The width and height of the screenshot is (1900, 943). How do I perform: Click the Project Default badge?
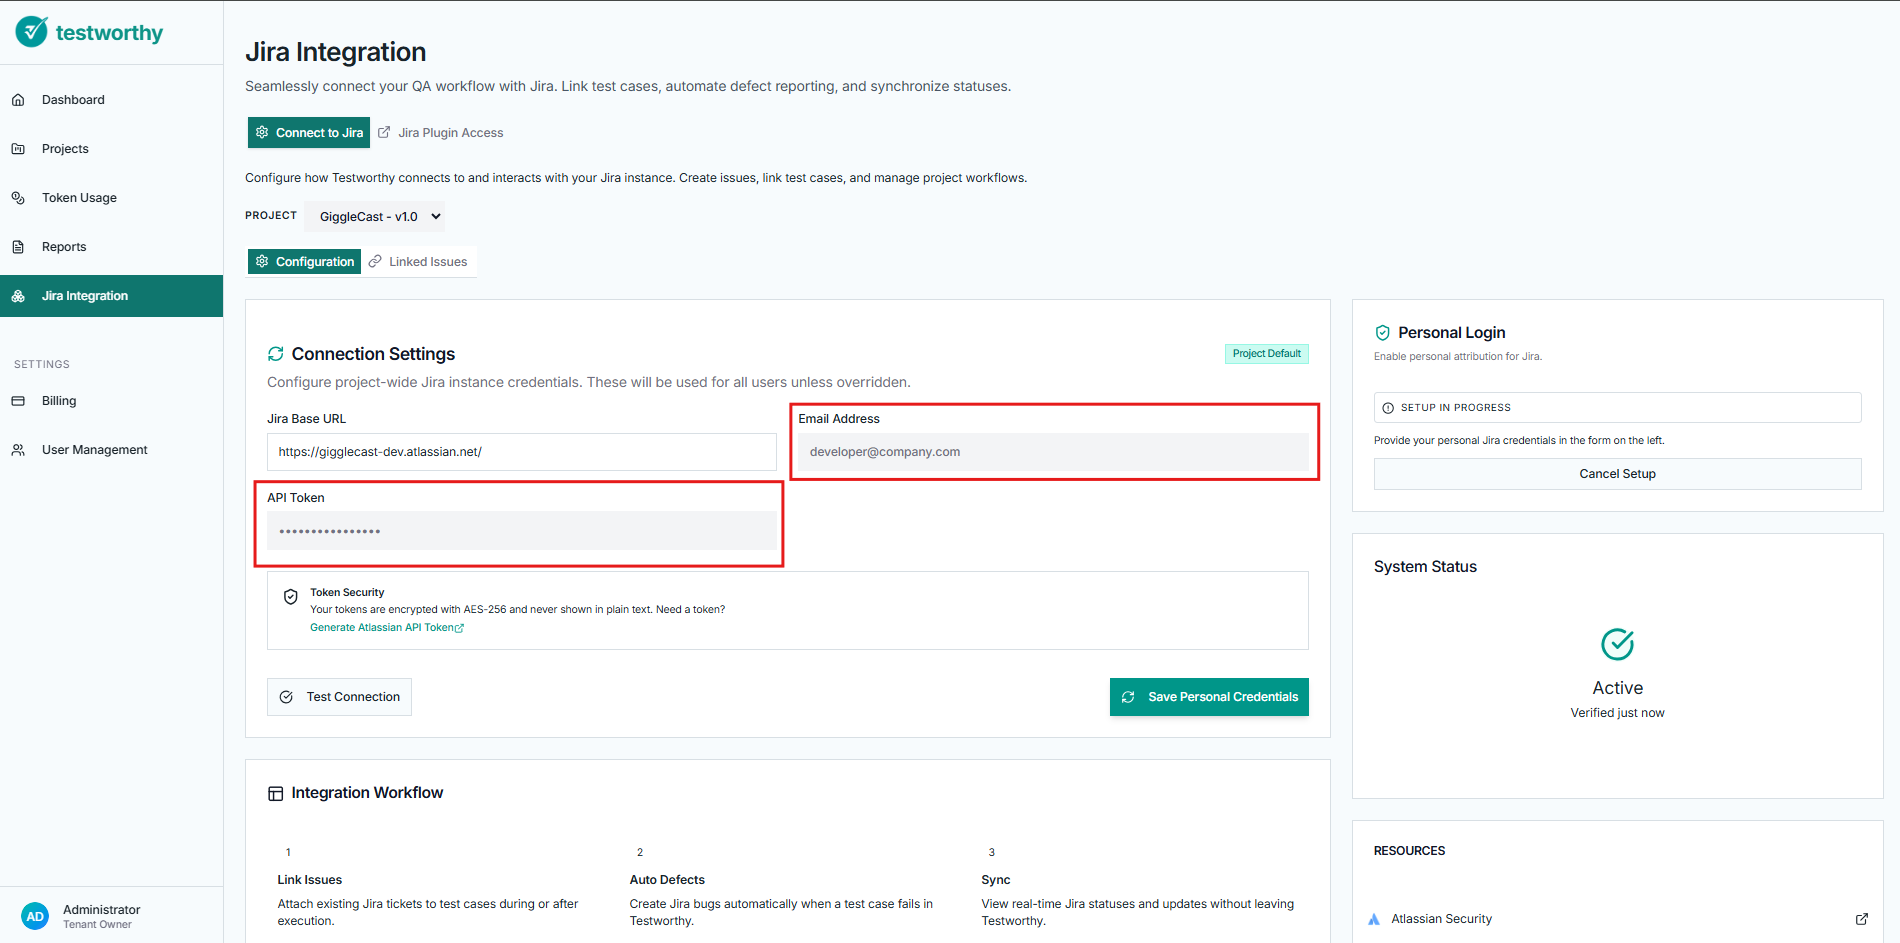tap(1267, 354)
